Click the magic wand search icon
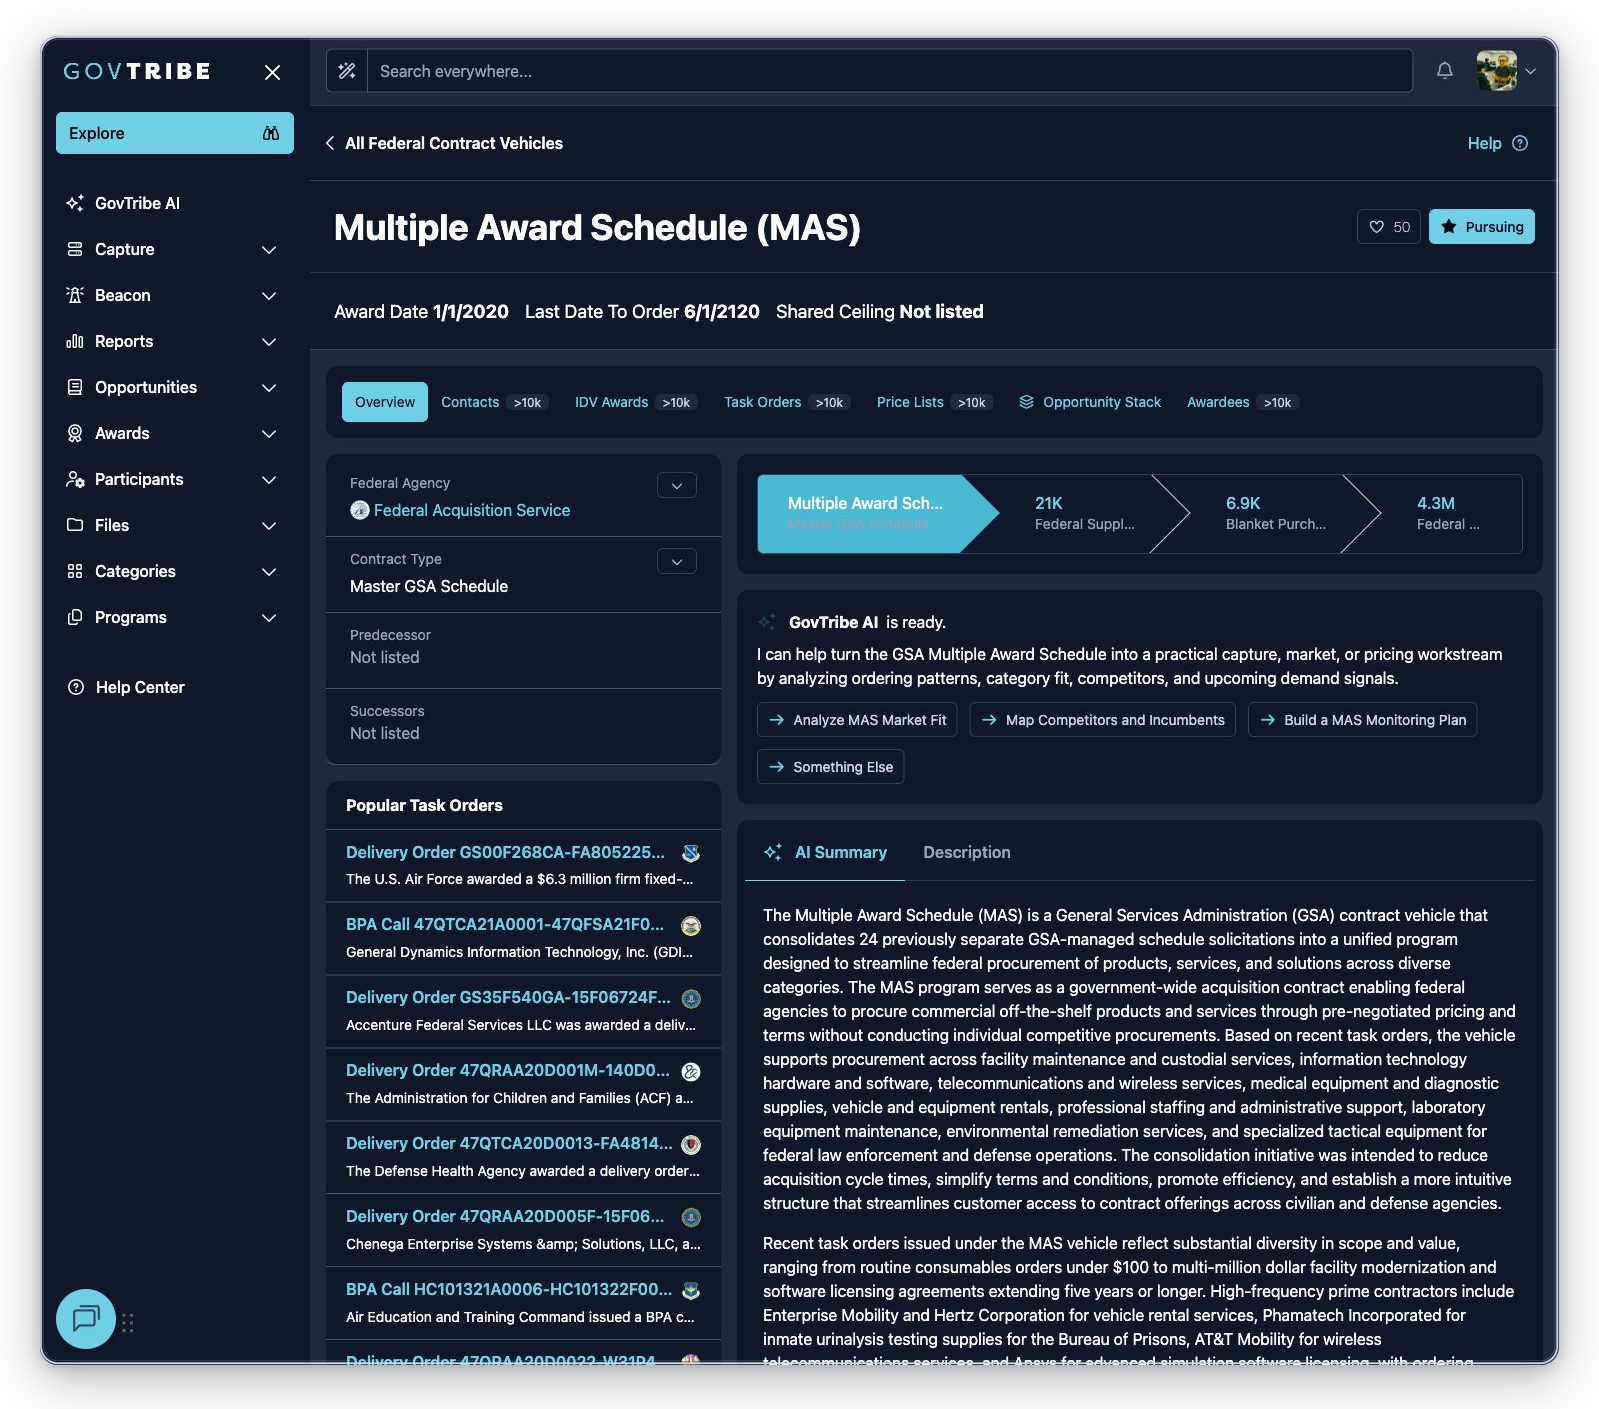 point(347,71)
